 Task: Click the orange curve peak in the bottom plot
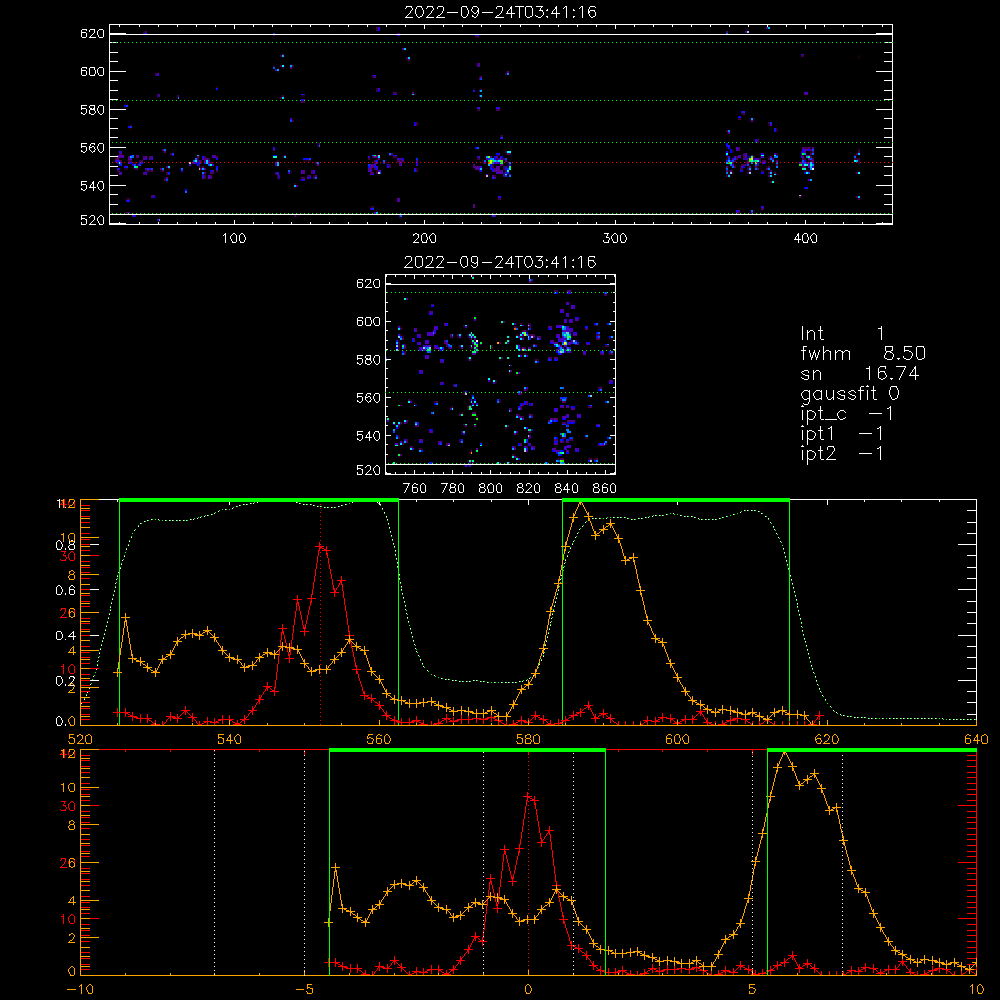click(784, 754)
